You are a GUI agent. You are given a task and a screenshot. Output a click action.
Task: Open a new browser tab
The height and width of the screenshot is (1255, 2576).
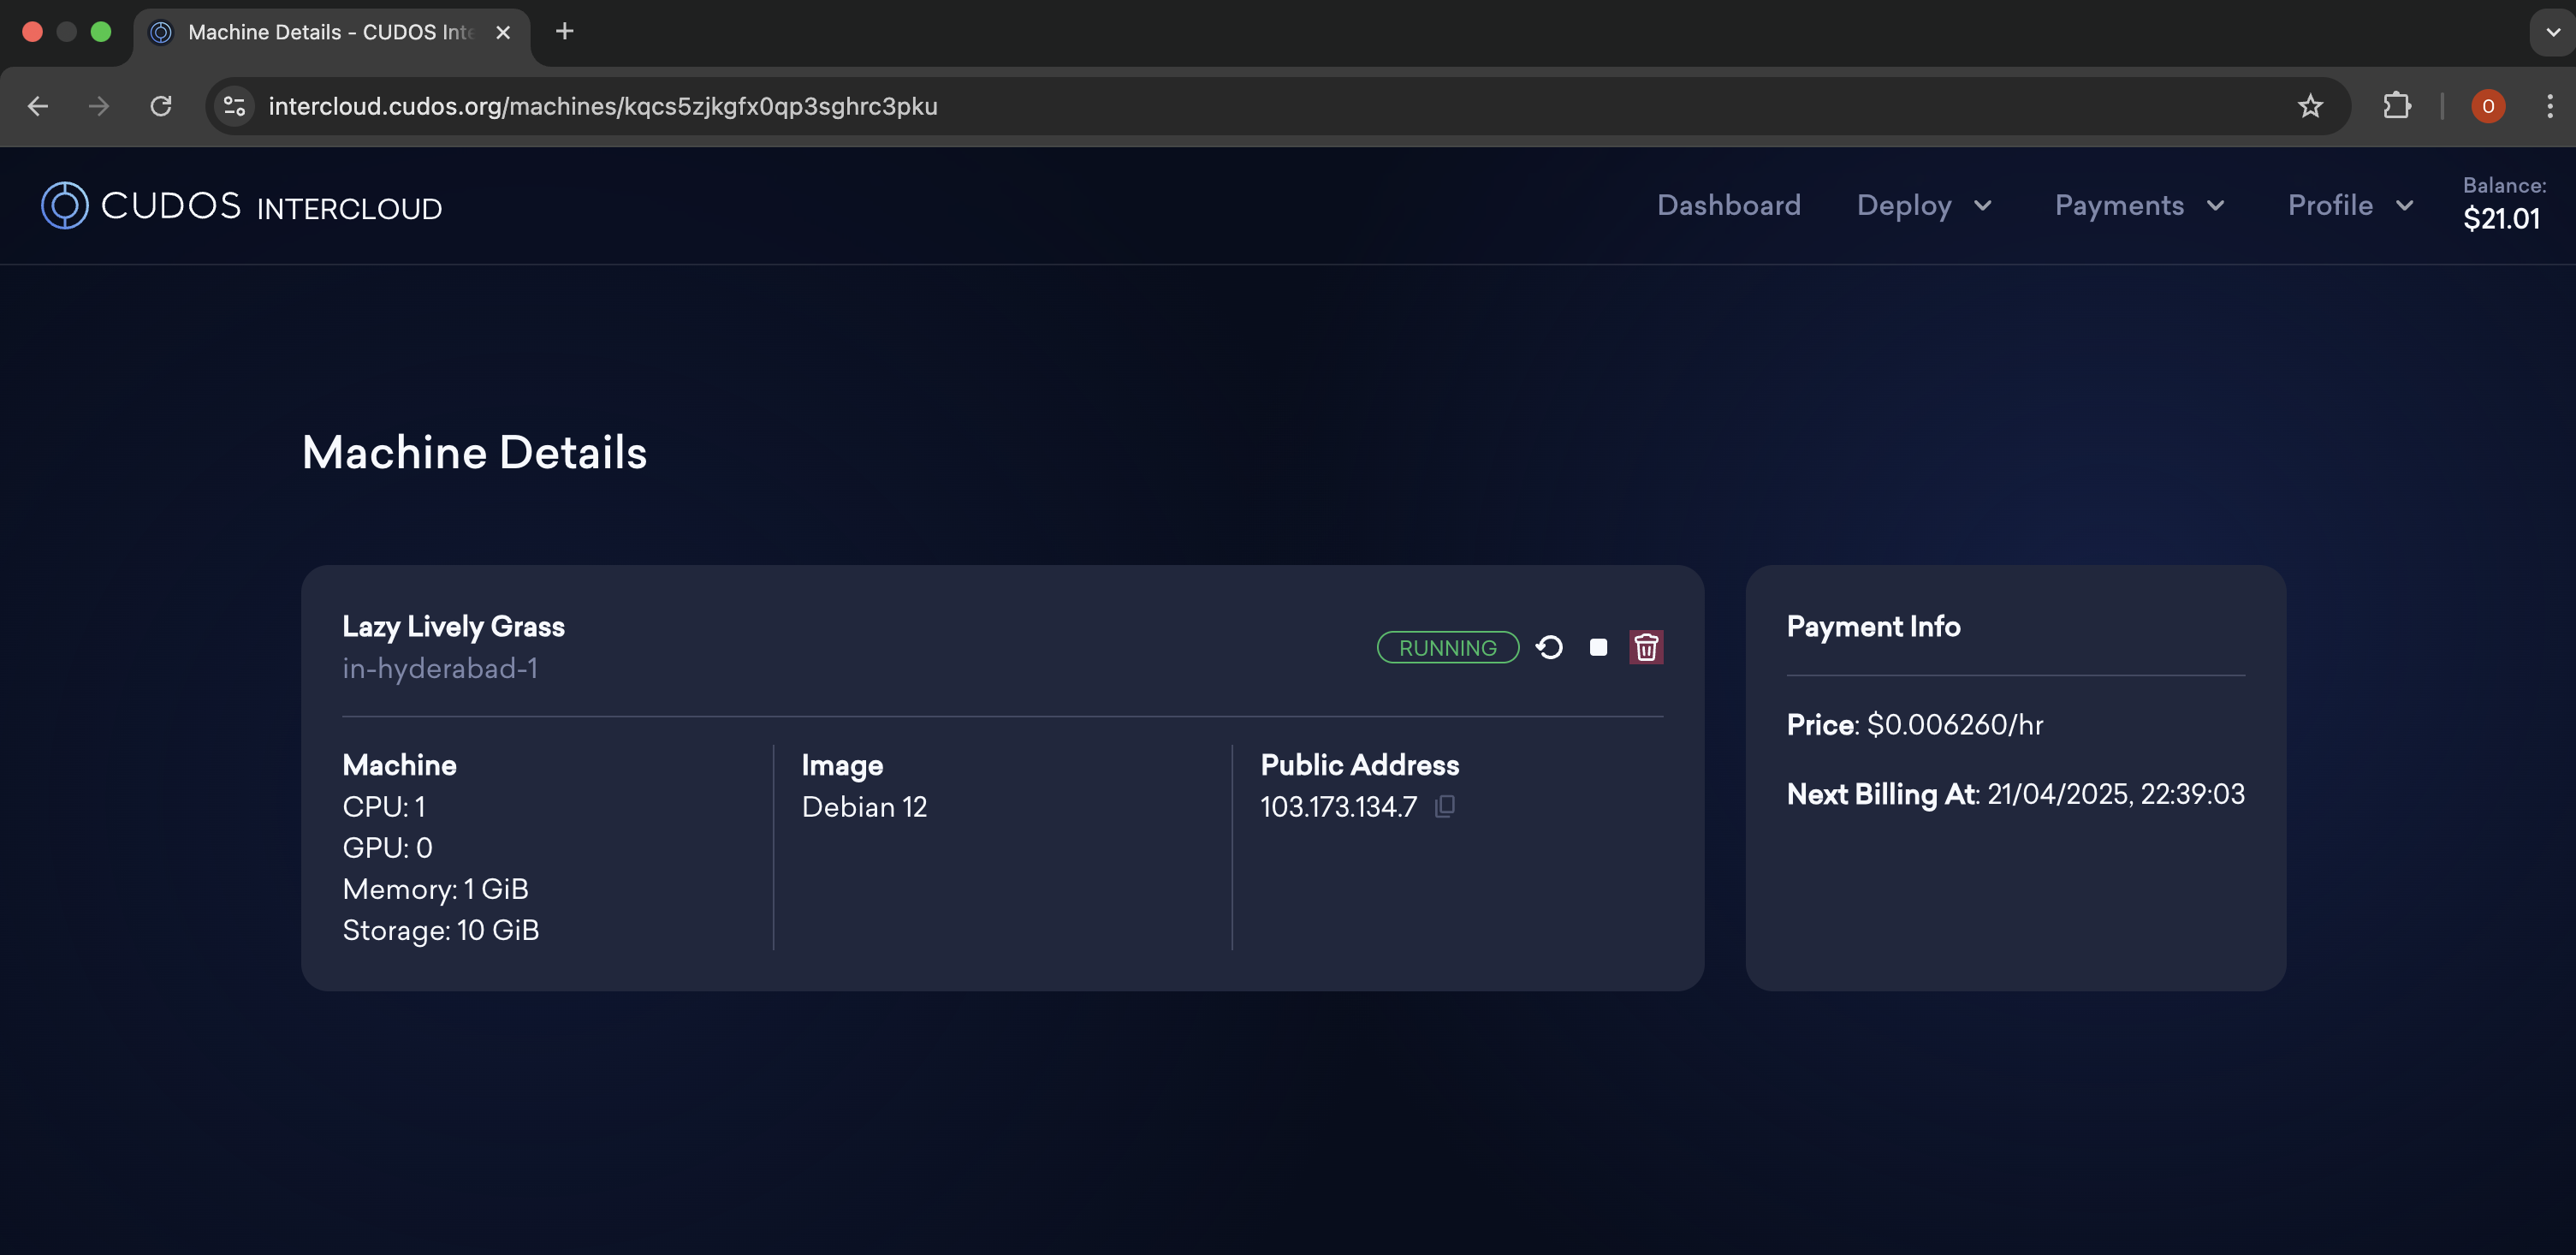tap(564, 32)
